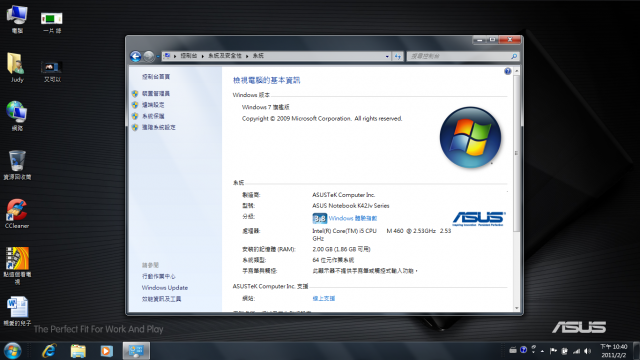Screen dimensions: 640x360
Task: Launch Internet Explorer from the taskbar
Action: [x=49, y=351]
